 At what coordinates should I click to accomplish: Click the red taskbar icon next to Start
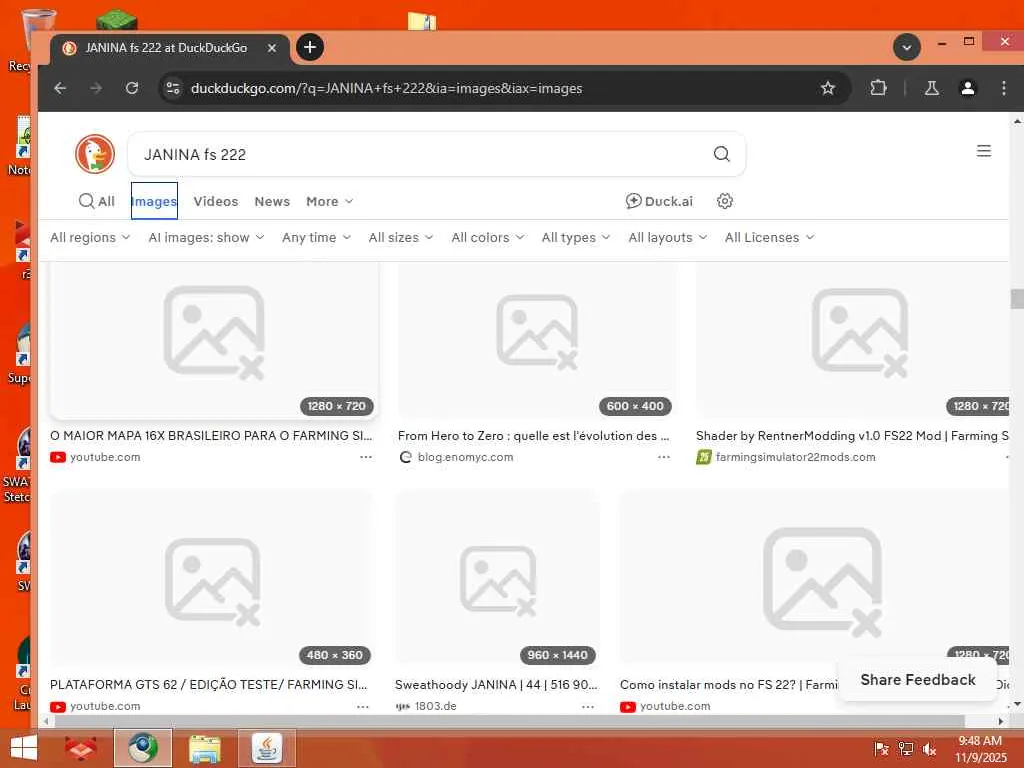tap(81, 748)
